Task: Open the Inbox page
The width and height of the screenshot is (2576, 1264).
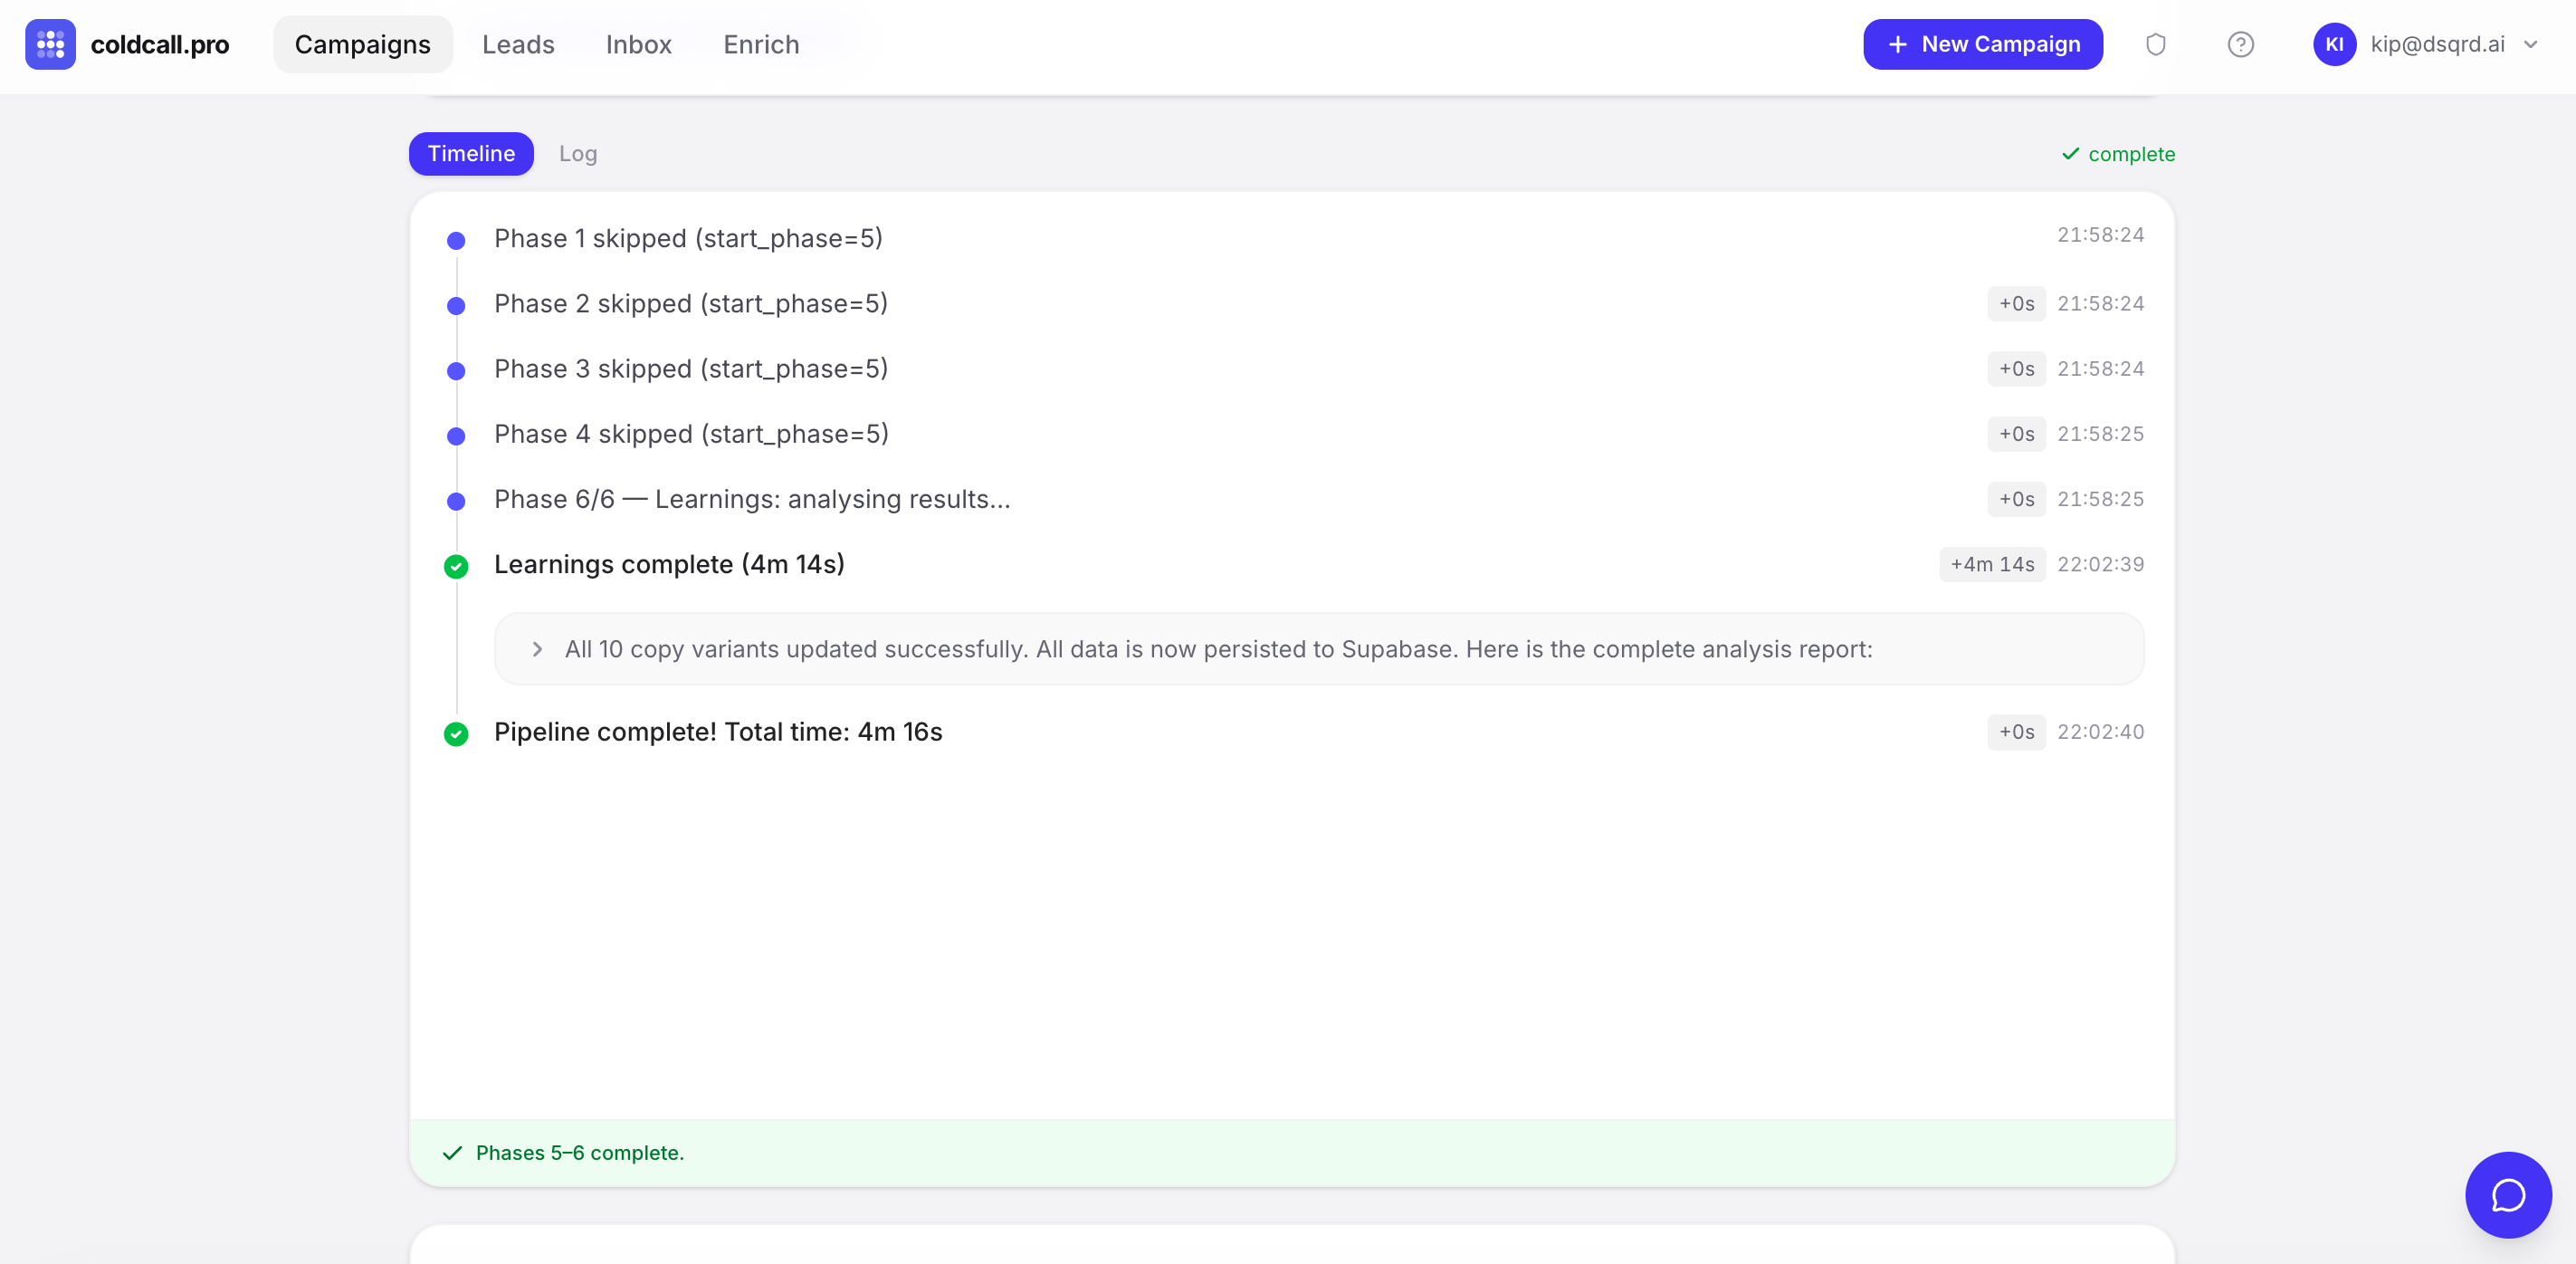Action: pyautogui.click(x=638, y=44)
